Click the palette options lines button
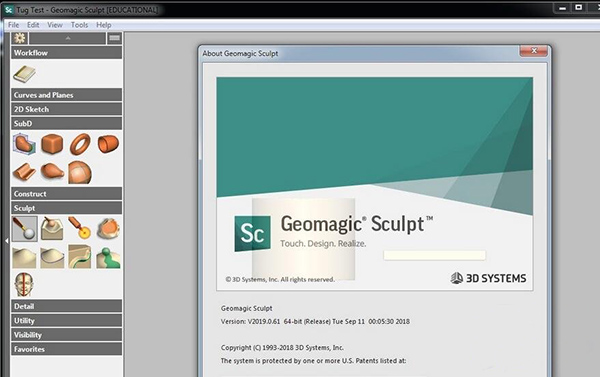 coord(114,38)
